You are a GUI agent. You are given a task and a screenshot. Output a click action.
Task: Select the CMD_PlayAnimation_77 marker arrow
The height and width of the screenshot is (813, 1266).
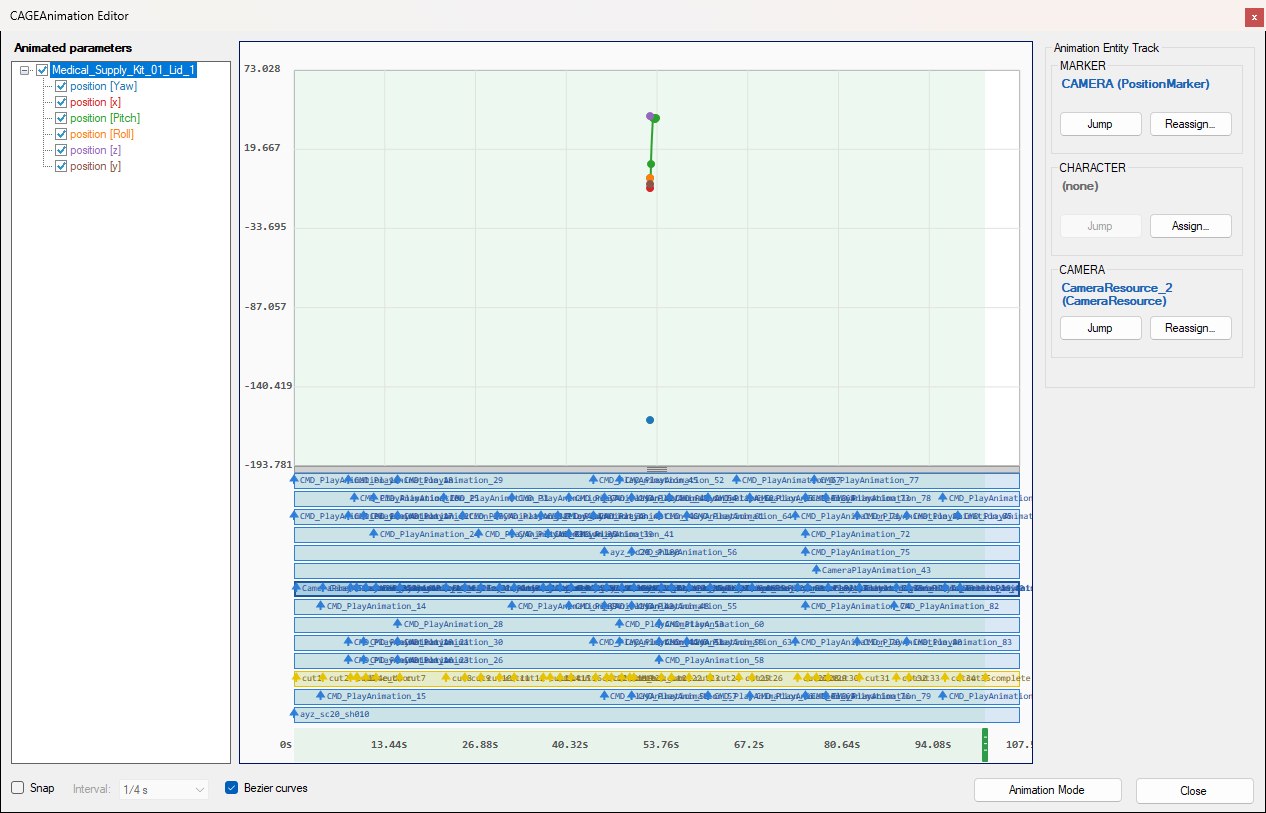(x=813, y=480)
